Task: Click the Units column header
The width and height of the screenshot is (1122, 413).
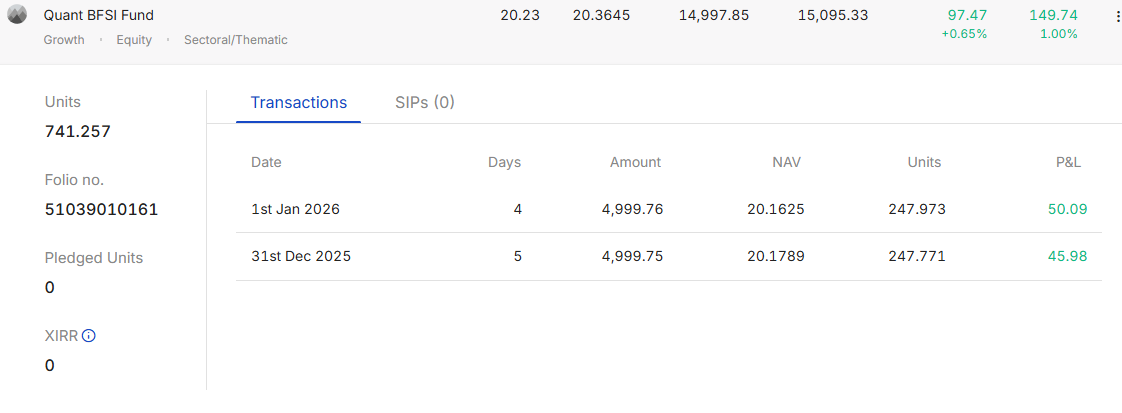Action: [x=924, y=162]
